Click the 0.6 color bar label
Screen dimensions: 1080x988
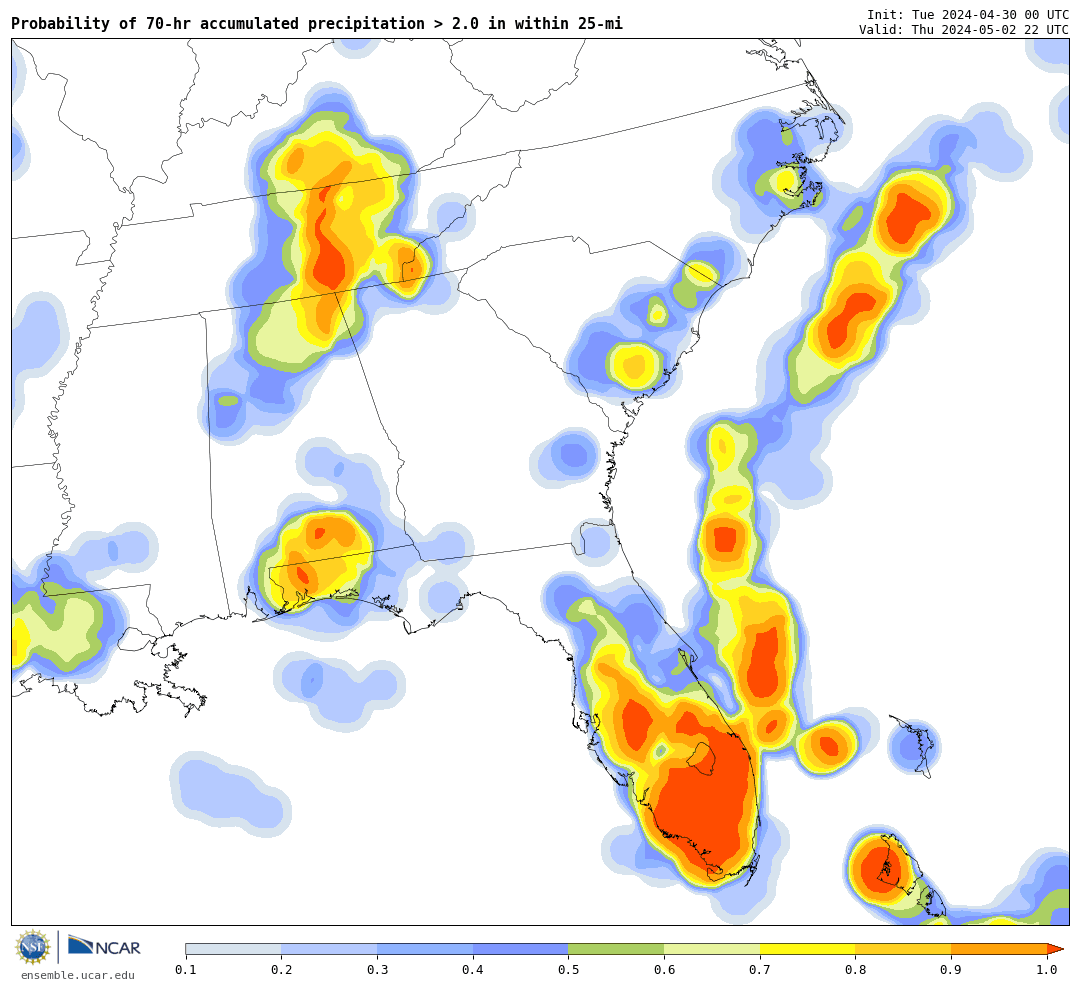point(665,970)
